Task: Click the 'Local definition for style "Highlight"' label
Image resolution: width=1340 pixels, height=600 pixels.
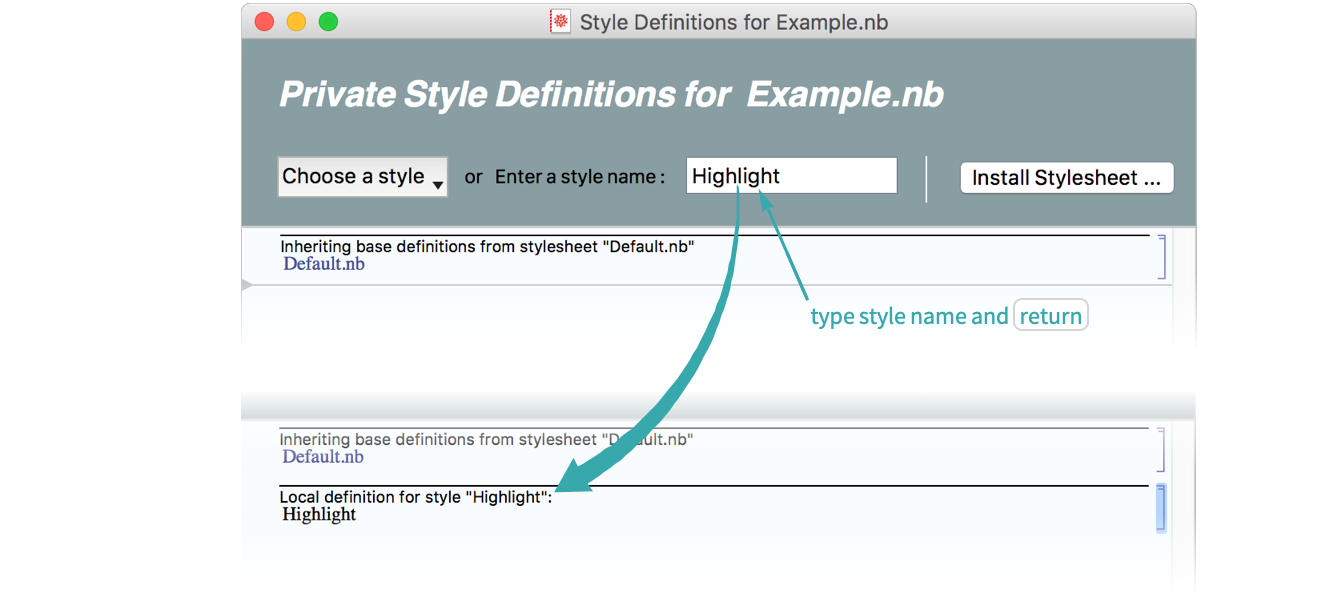Action: coord(415,497)
